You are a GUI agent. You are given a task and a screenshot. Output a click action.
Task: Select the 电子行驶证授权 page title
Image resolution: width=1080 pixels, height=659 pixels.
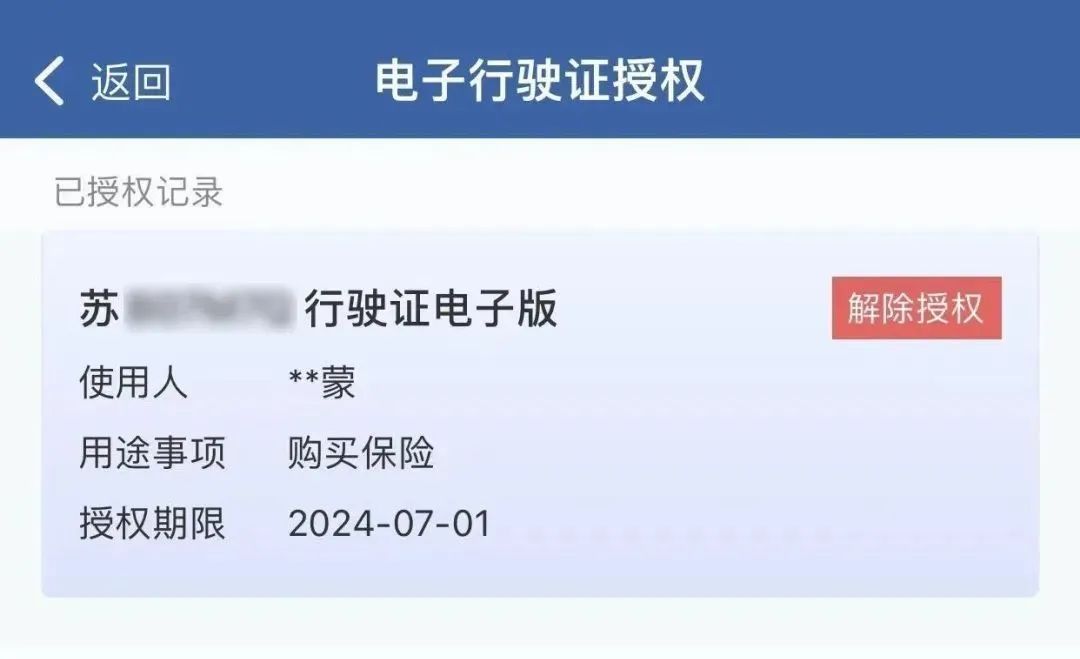[539, 81]
